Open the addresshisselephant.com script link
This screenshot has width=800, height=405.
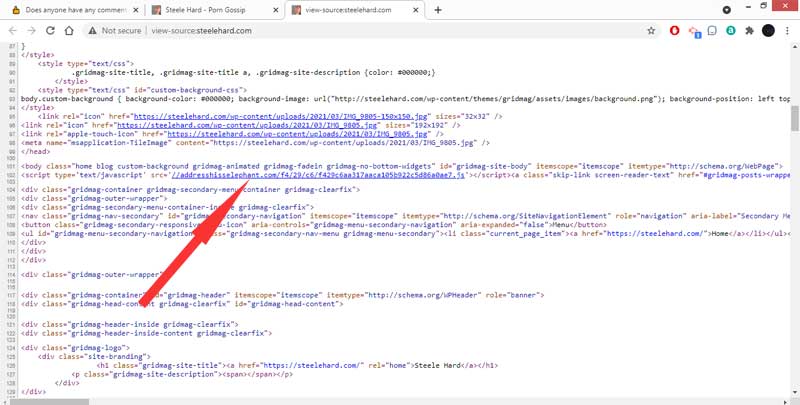(x=317, y=175)
